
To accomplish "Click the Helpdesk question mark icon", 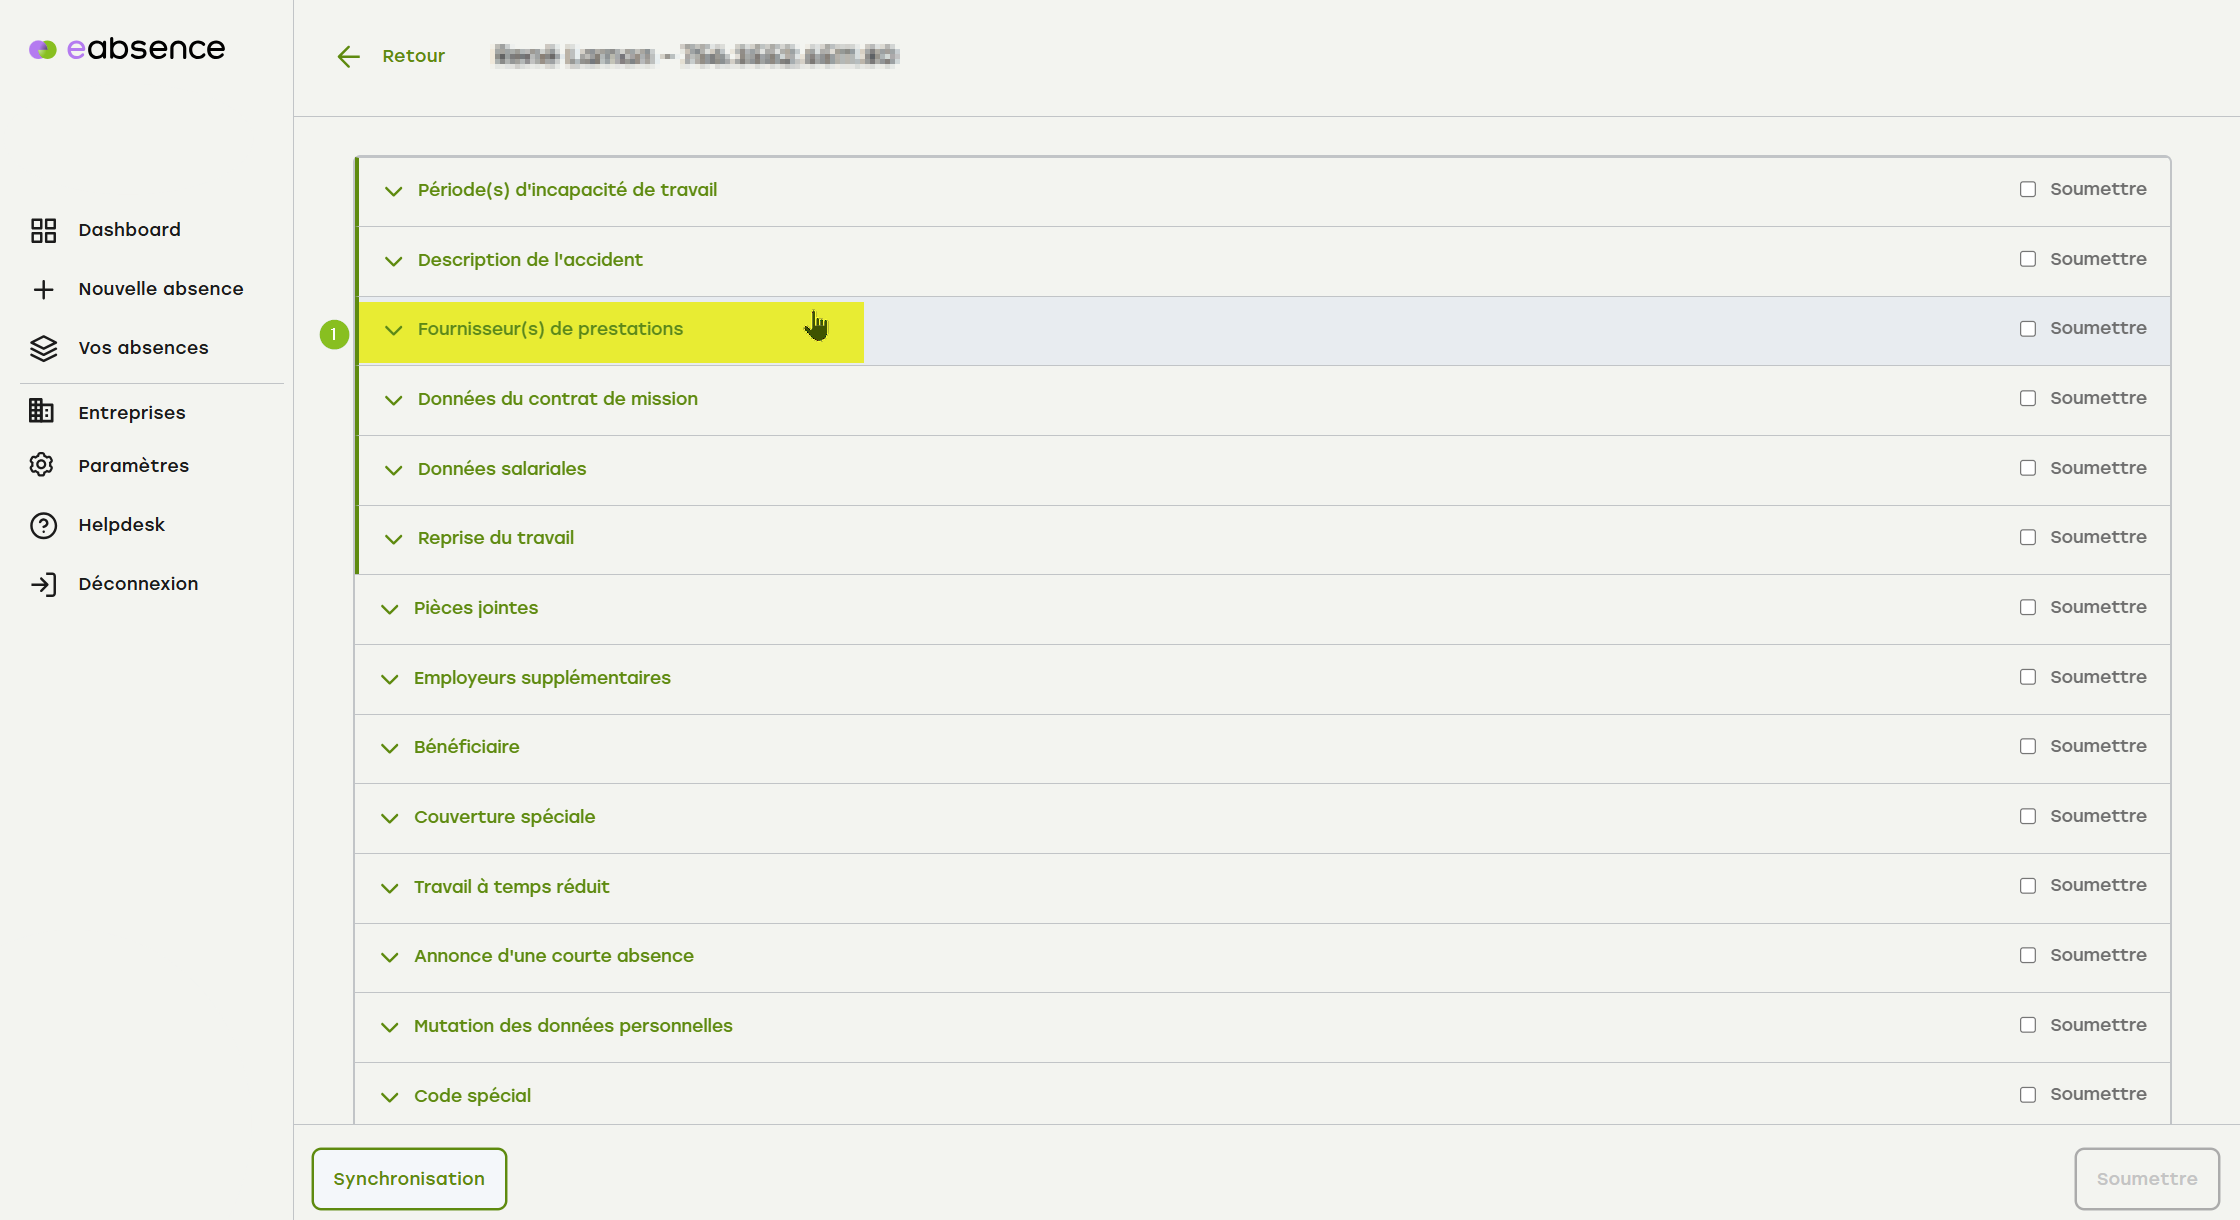I will click(43, 525).
